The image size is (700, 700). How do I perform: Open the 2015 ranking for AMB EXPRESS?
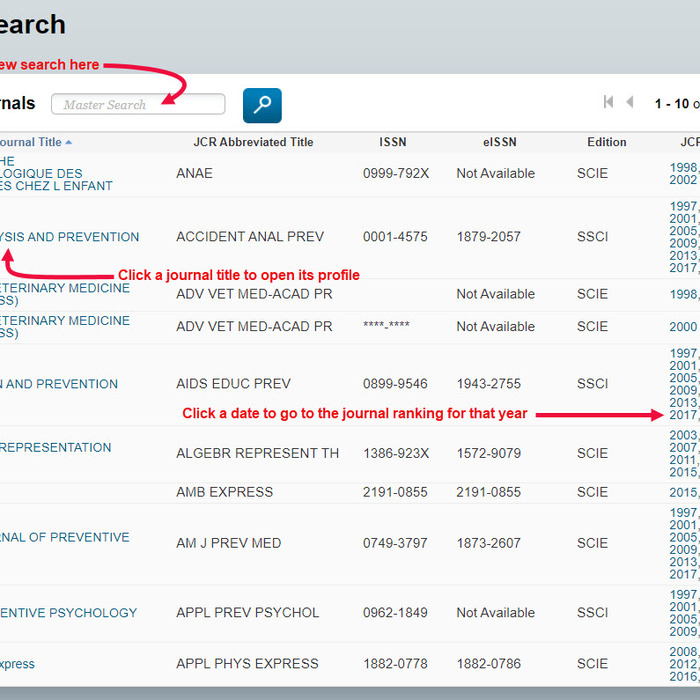click(683, 492)
